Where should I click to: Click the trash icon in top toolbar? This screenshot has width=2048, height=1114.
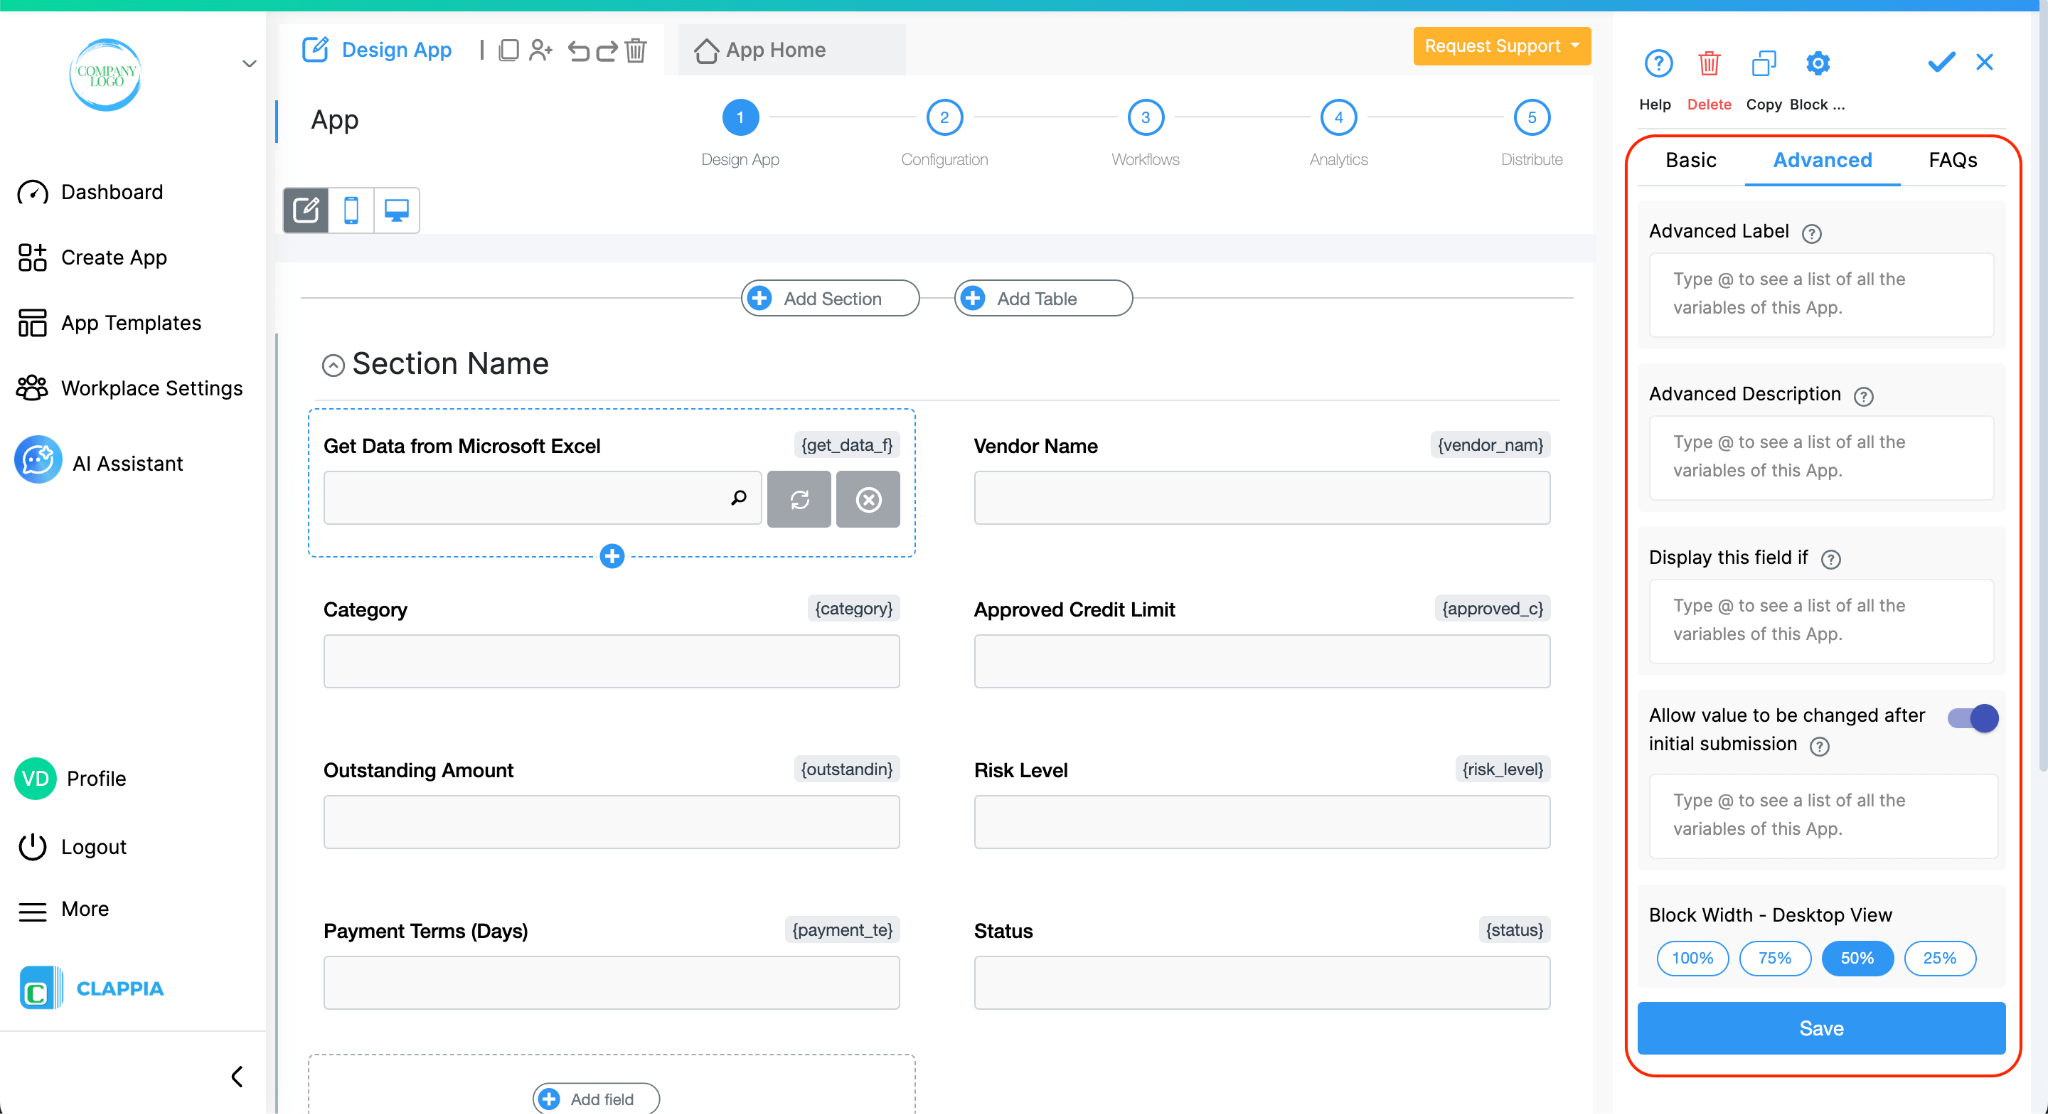(636, 50)
